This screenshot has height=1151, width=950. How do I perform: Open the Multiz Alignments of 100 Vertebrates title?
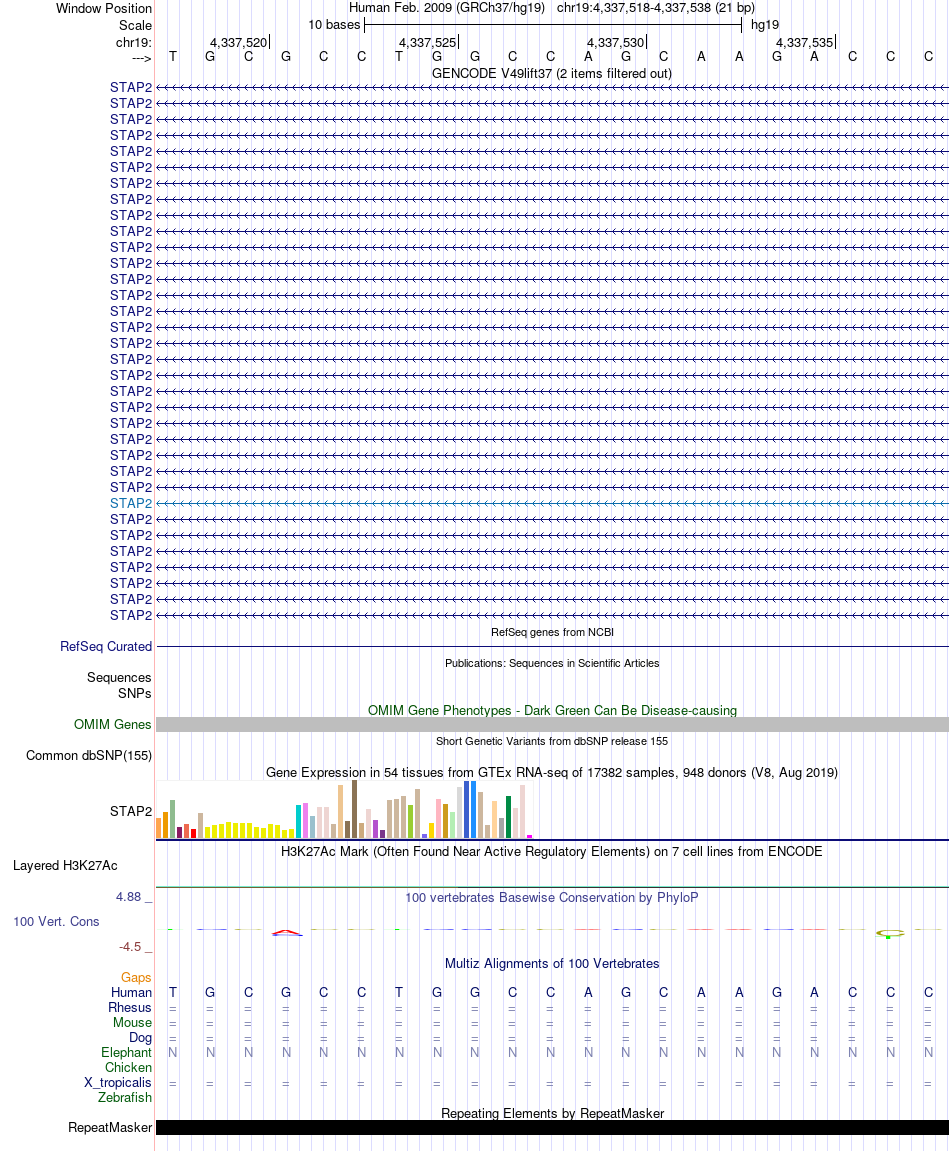pos(552,964)
